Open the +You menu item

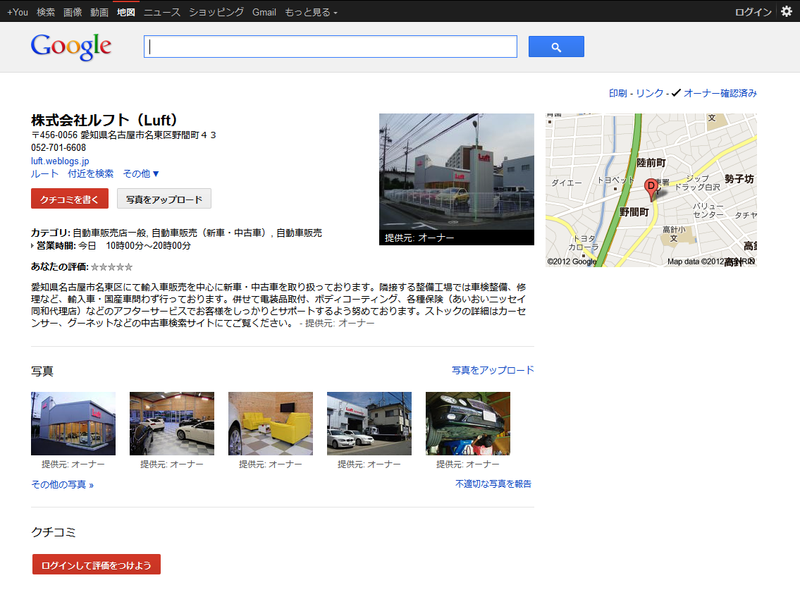pyautogui.click(x=17, y=12)
